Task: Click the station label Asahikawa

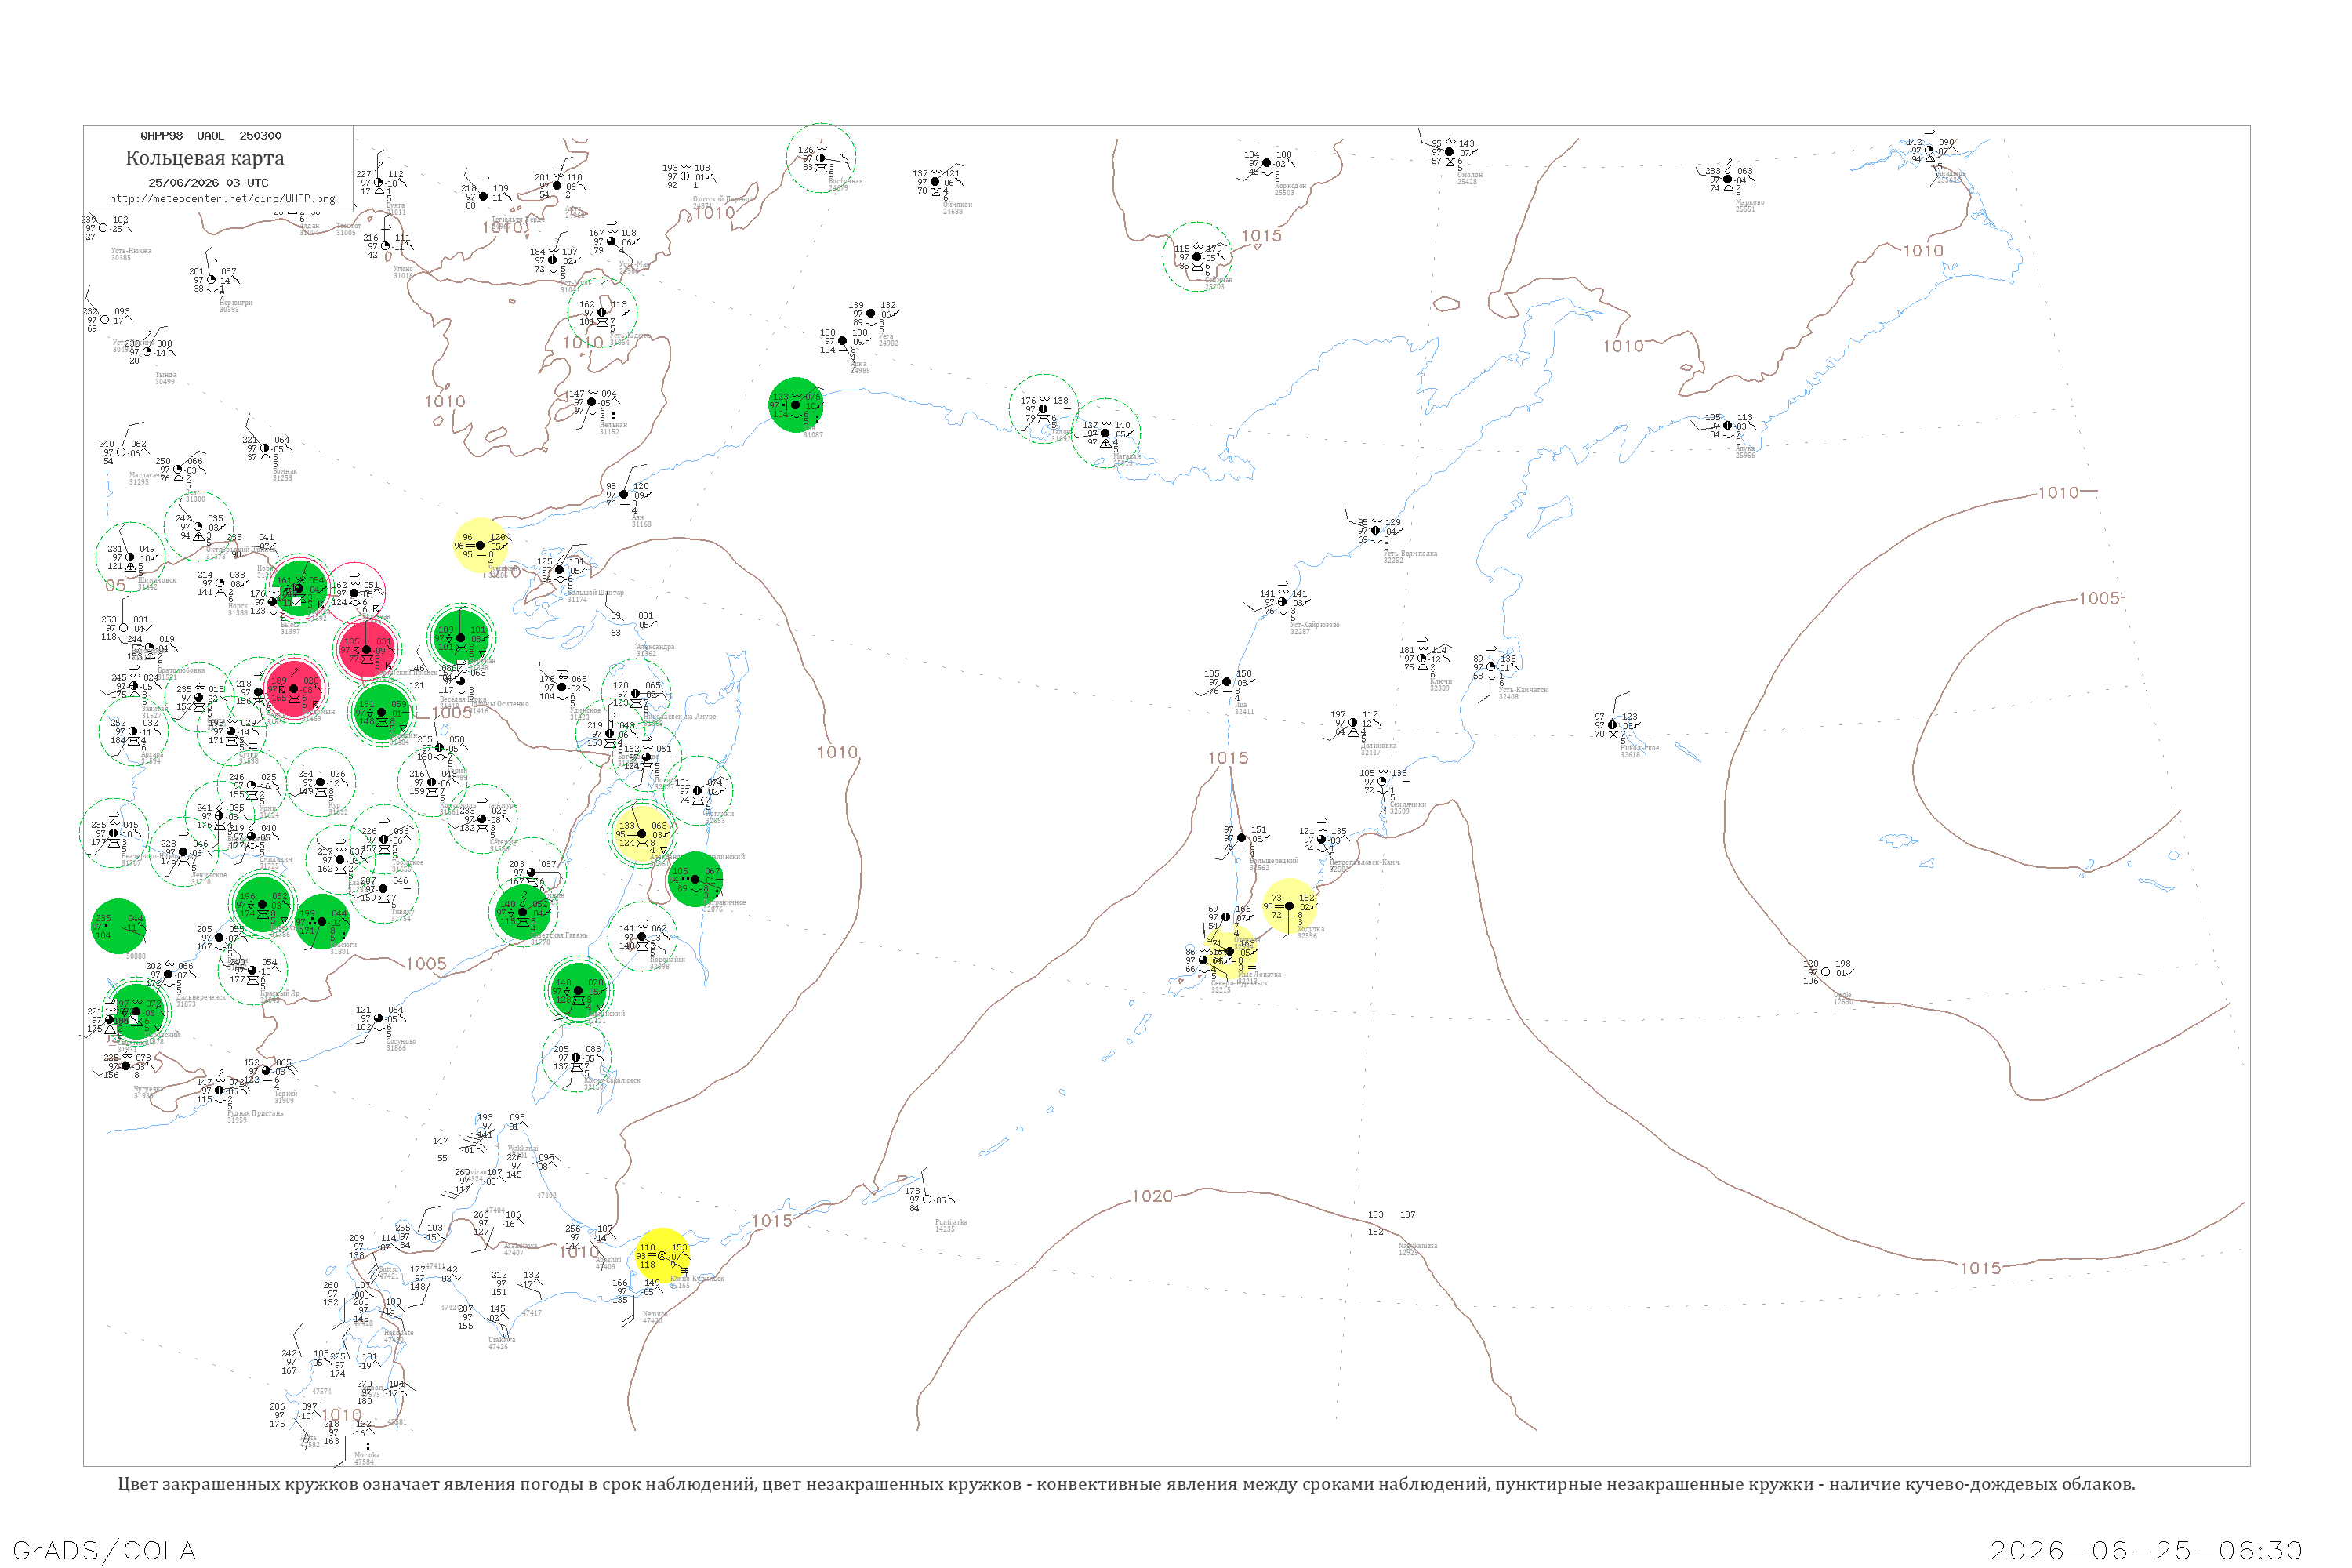Action: tap(520, 1246)
